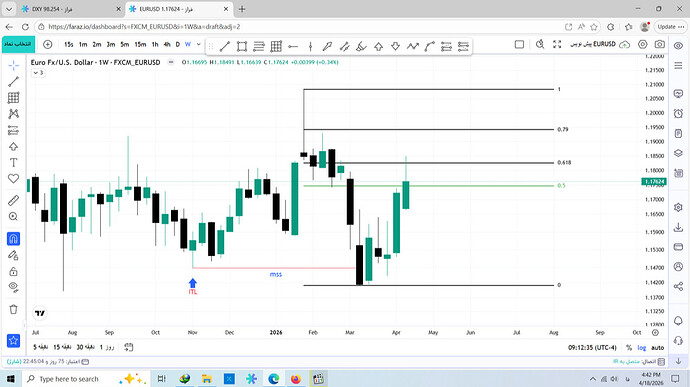Screen dimensions: 690x387
Task: Toggle log scale mode
Action: (642, 348)
